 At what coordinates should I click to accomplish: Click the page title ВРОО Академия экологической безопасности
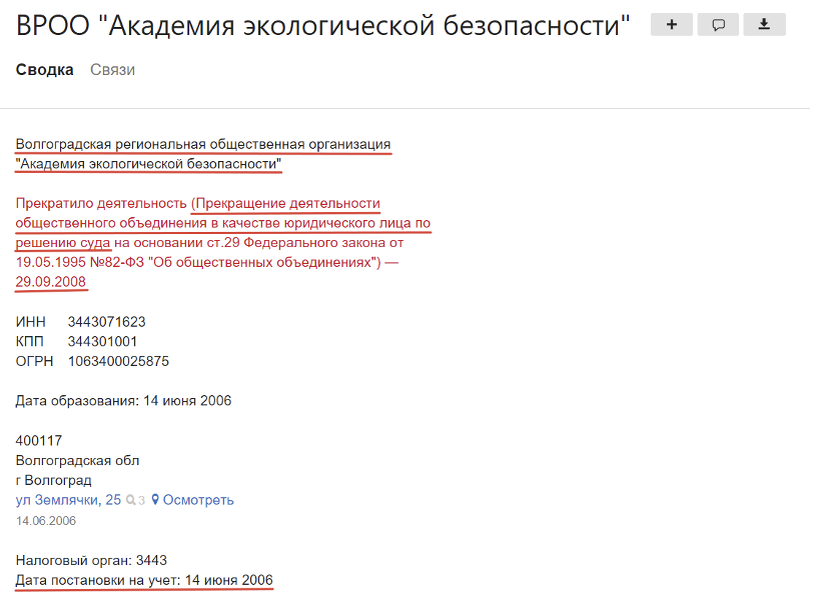coord(323,25)
